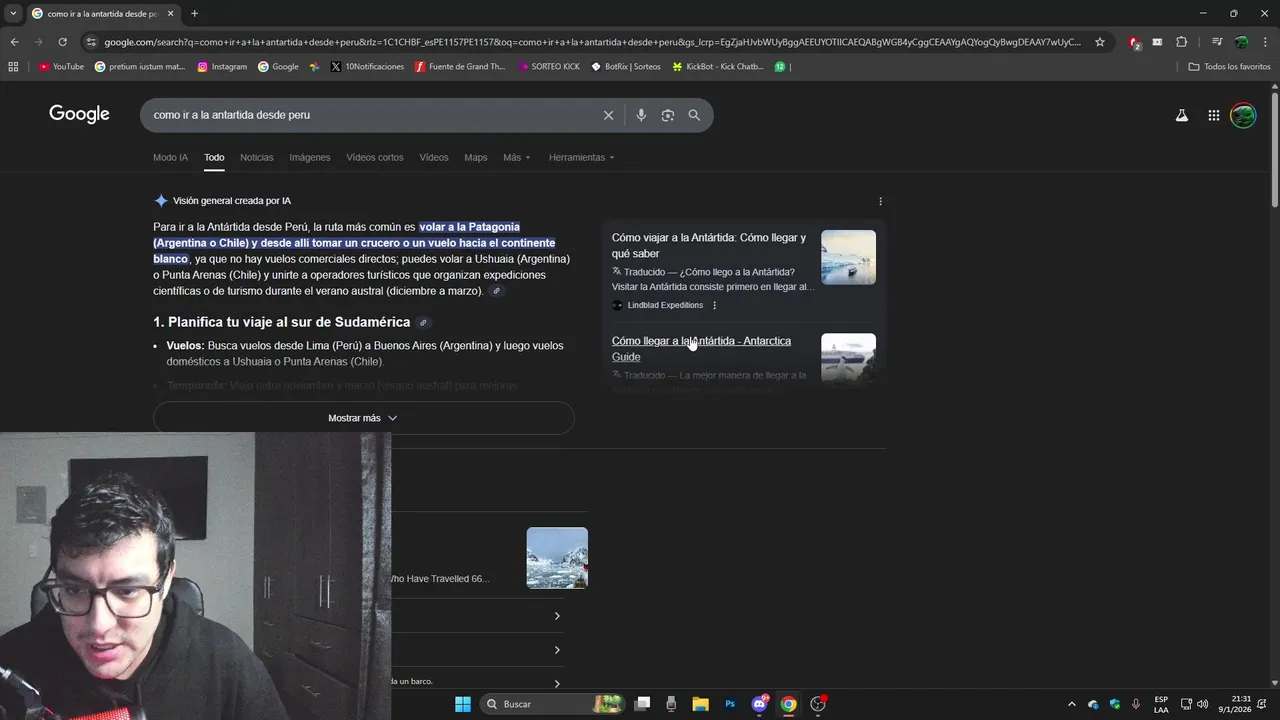Open the '10Notificaciones' bookmark
Screen dimensions: 1280x720
pyautogui.click(x=367, y=67)
